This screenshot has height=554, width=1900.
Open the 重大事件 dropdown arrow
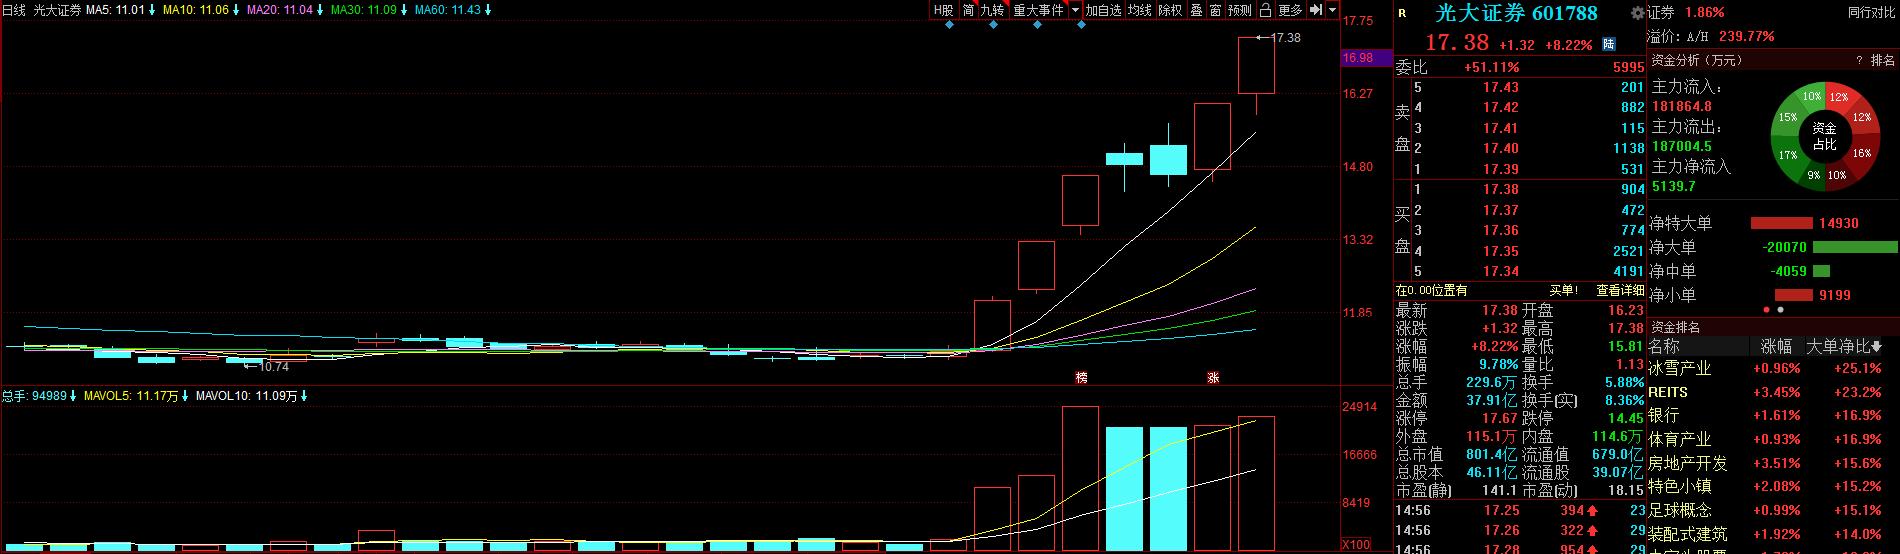coord(1075,10)
